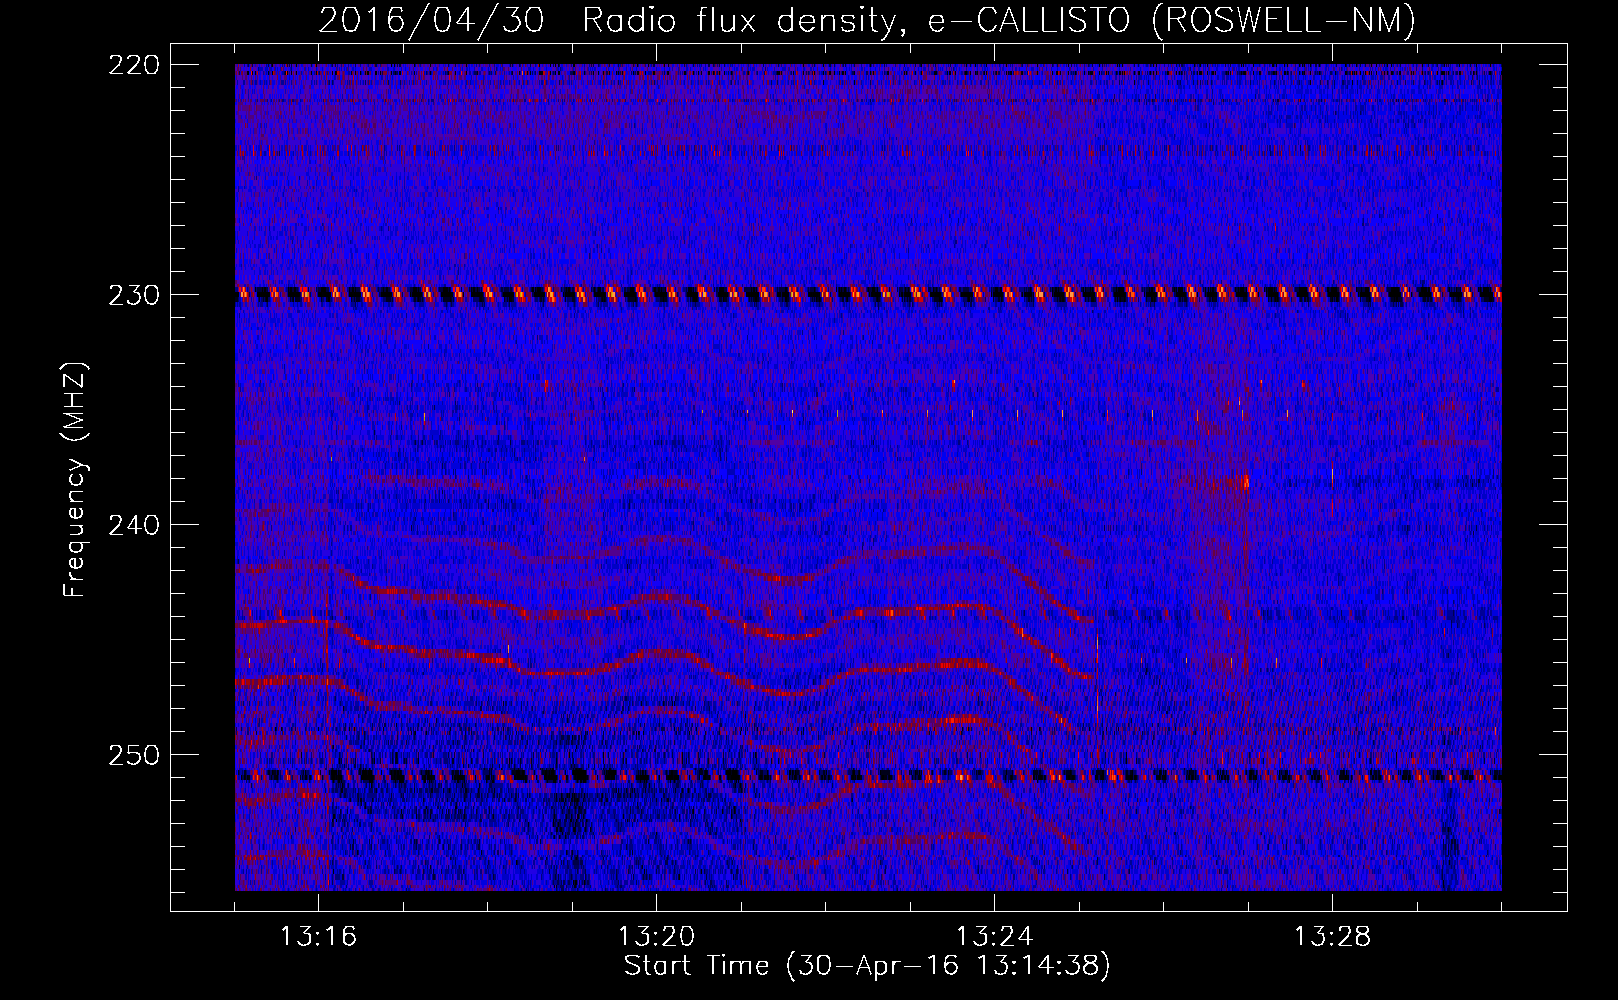Click the 250 frequency tick label
The height and width of the screenshot is (1000, 1618).
[133, 755]
